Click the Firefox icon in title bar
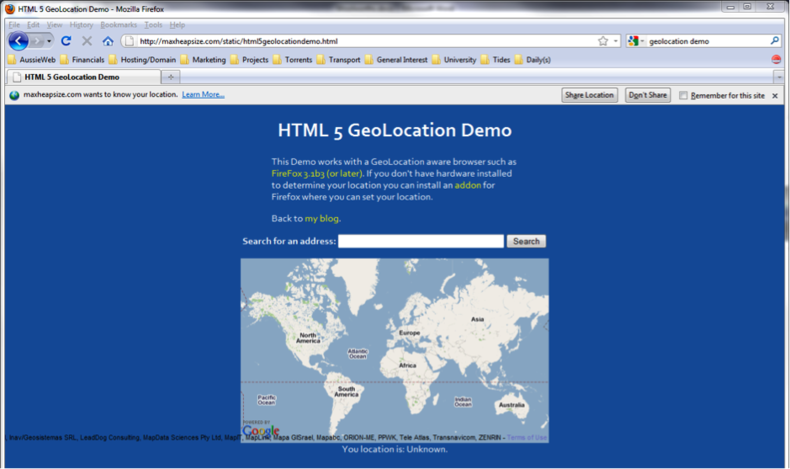 (10, 9)
